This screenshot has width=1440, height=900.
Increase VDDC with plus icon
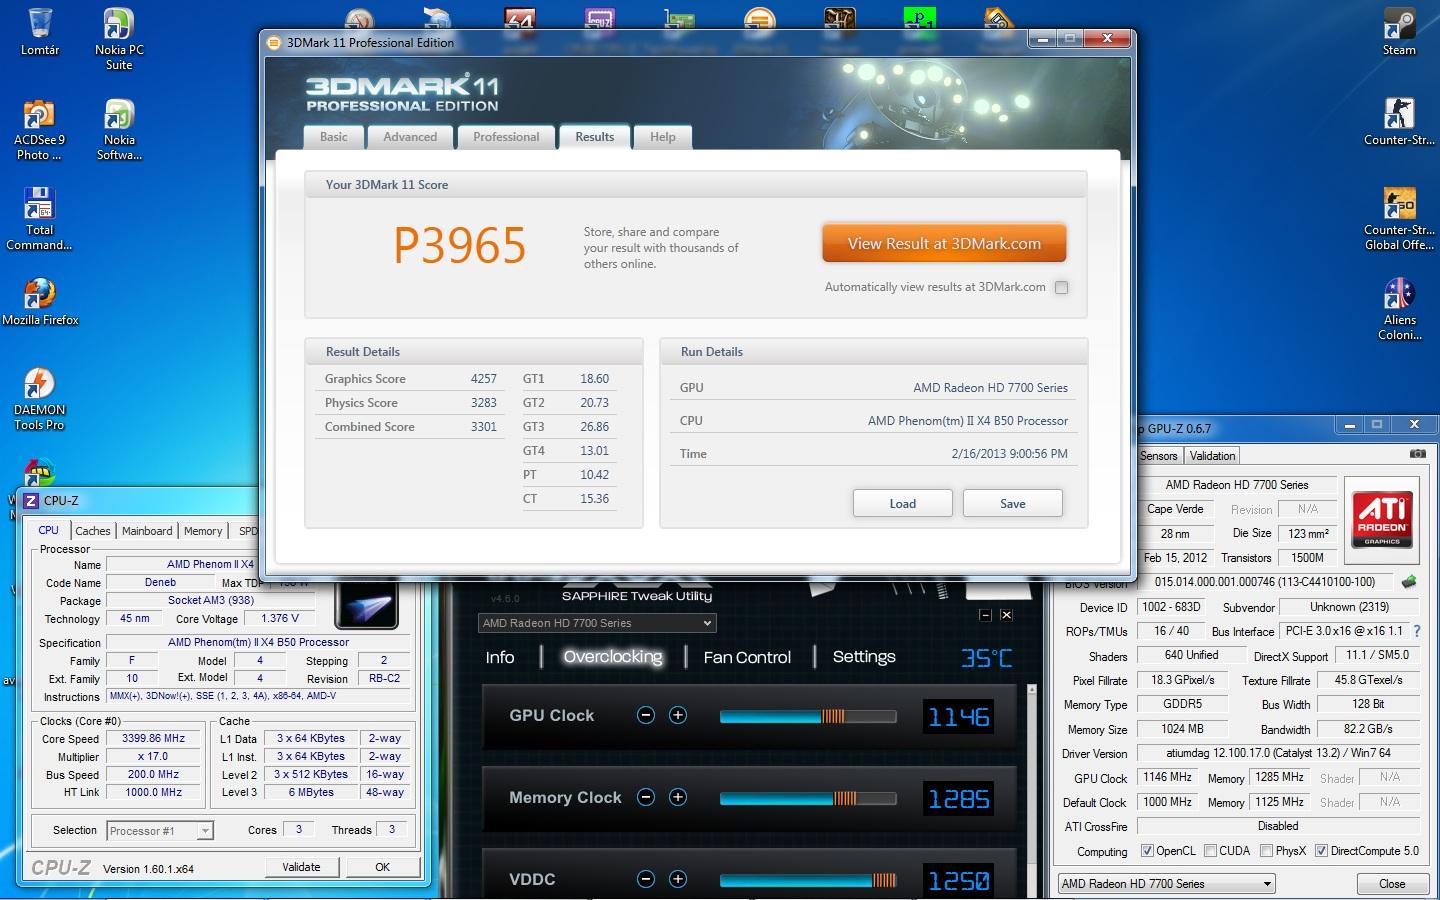click(x=678, y=879)
